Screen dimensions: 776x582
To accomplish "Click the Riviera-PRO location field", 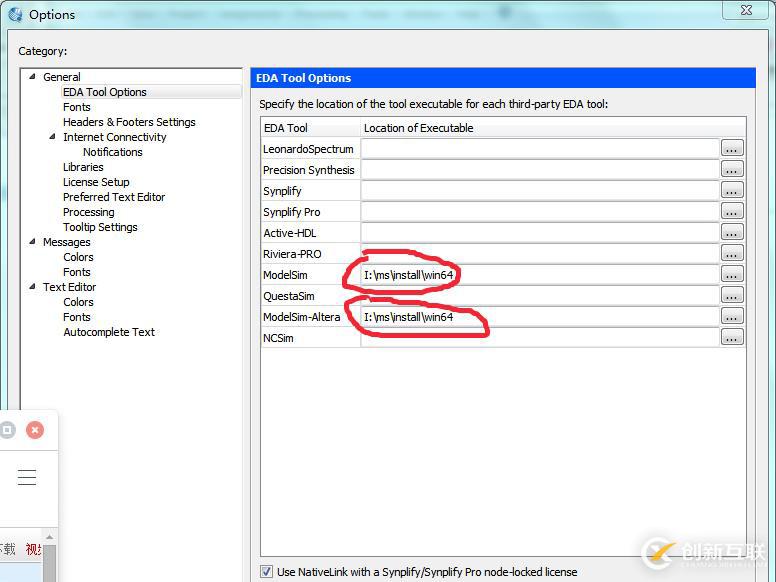I will pos(540,254).
